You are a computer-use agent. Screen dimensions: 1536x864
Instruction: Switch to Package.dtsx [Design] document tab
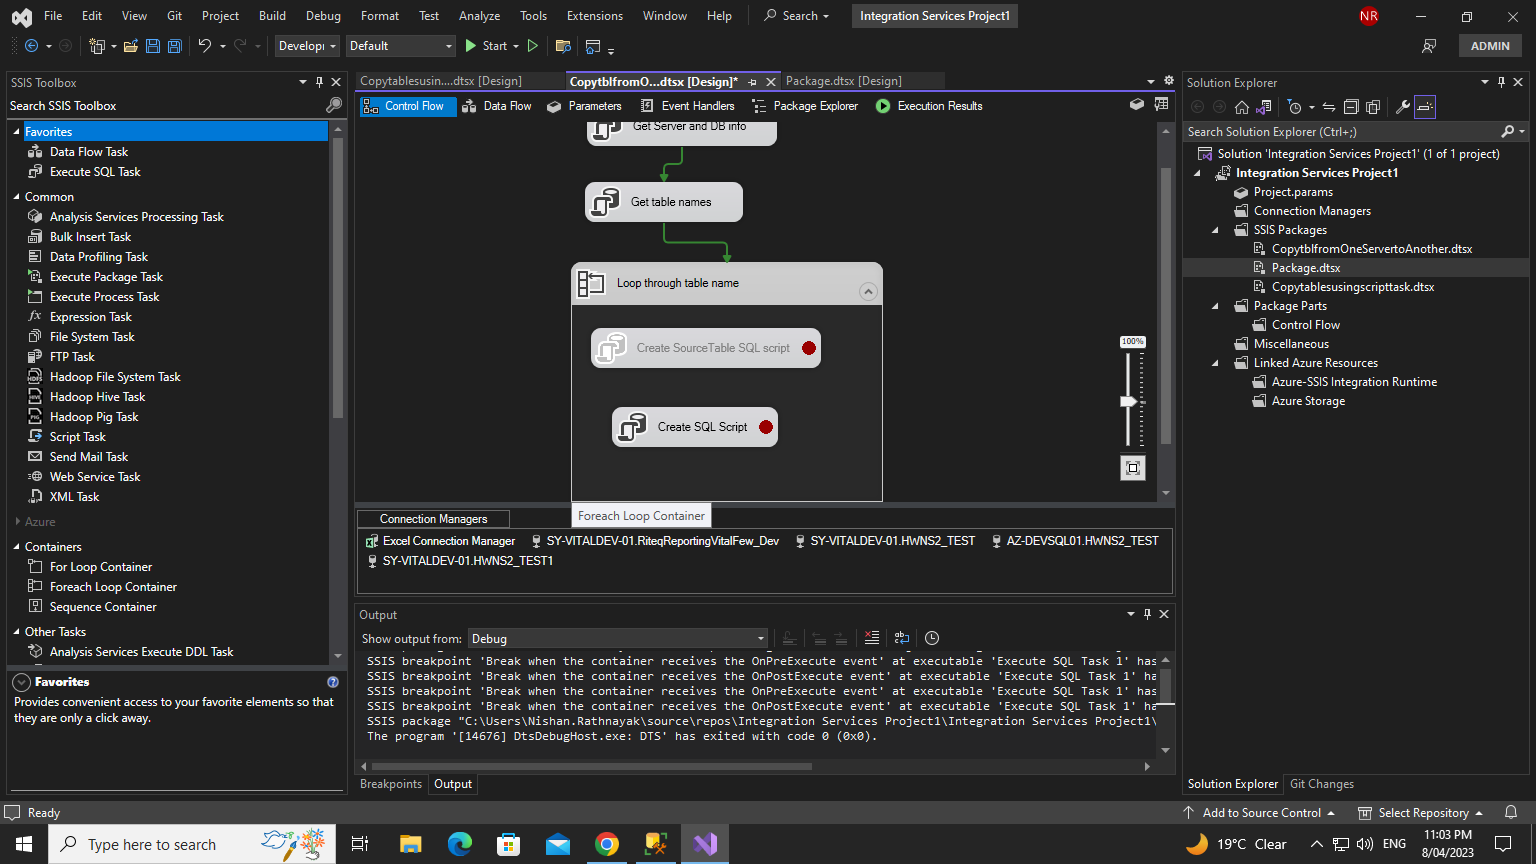(843, 81)
